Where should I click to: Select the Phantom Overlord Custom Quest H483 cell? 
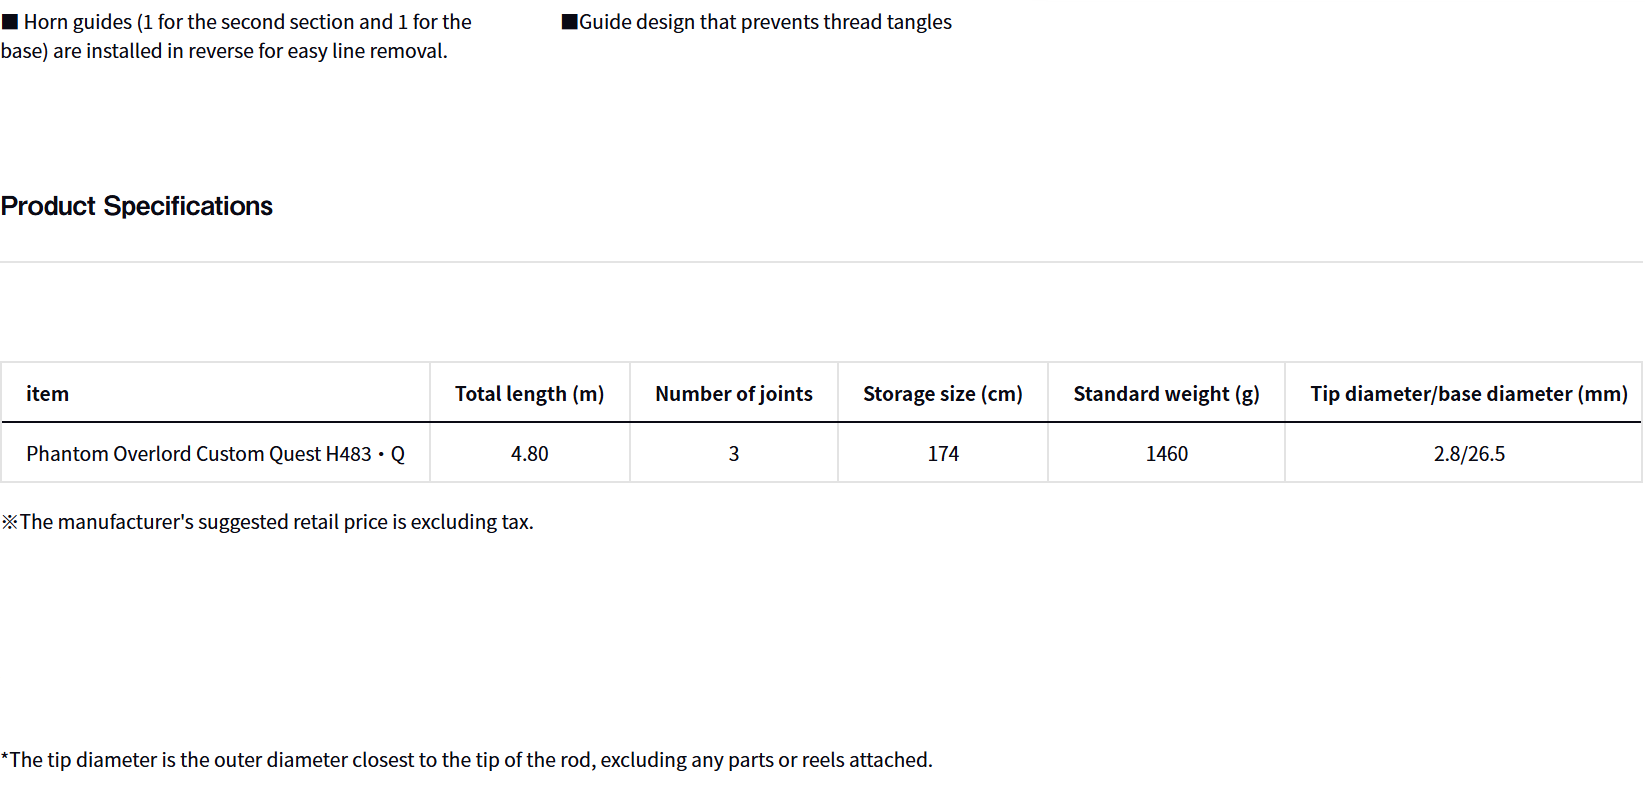pos(215,454)
